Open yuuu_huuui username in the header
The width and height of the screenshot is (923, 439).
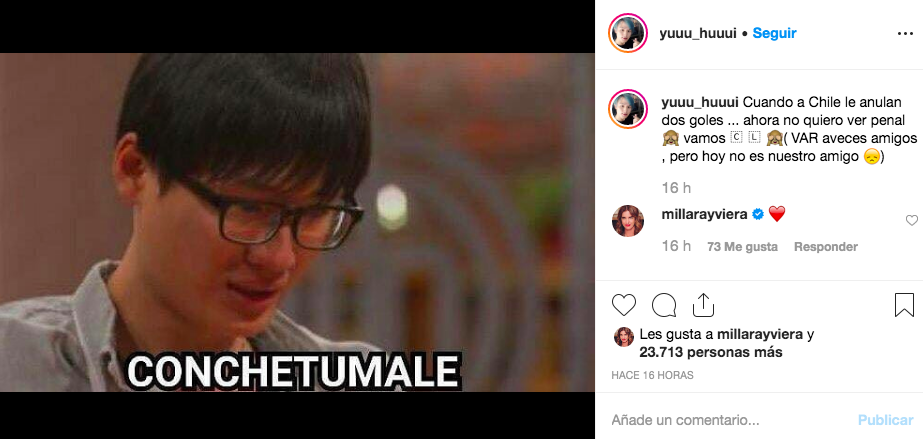point(698,34)
